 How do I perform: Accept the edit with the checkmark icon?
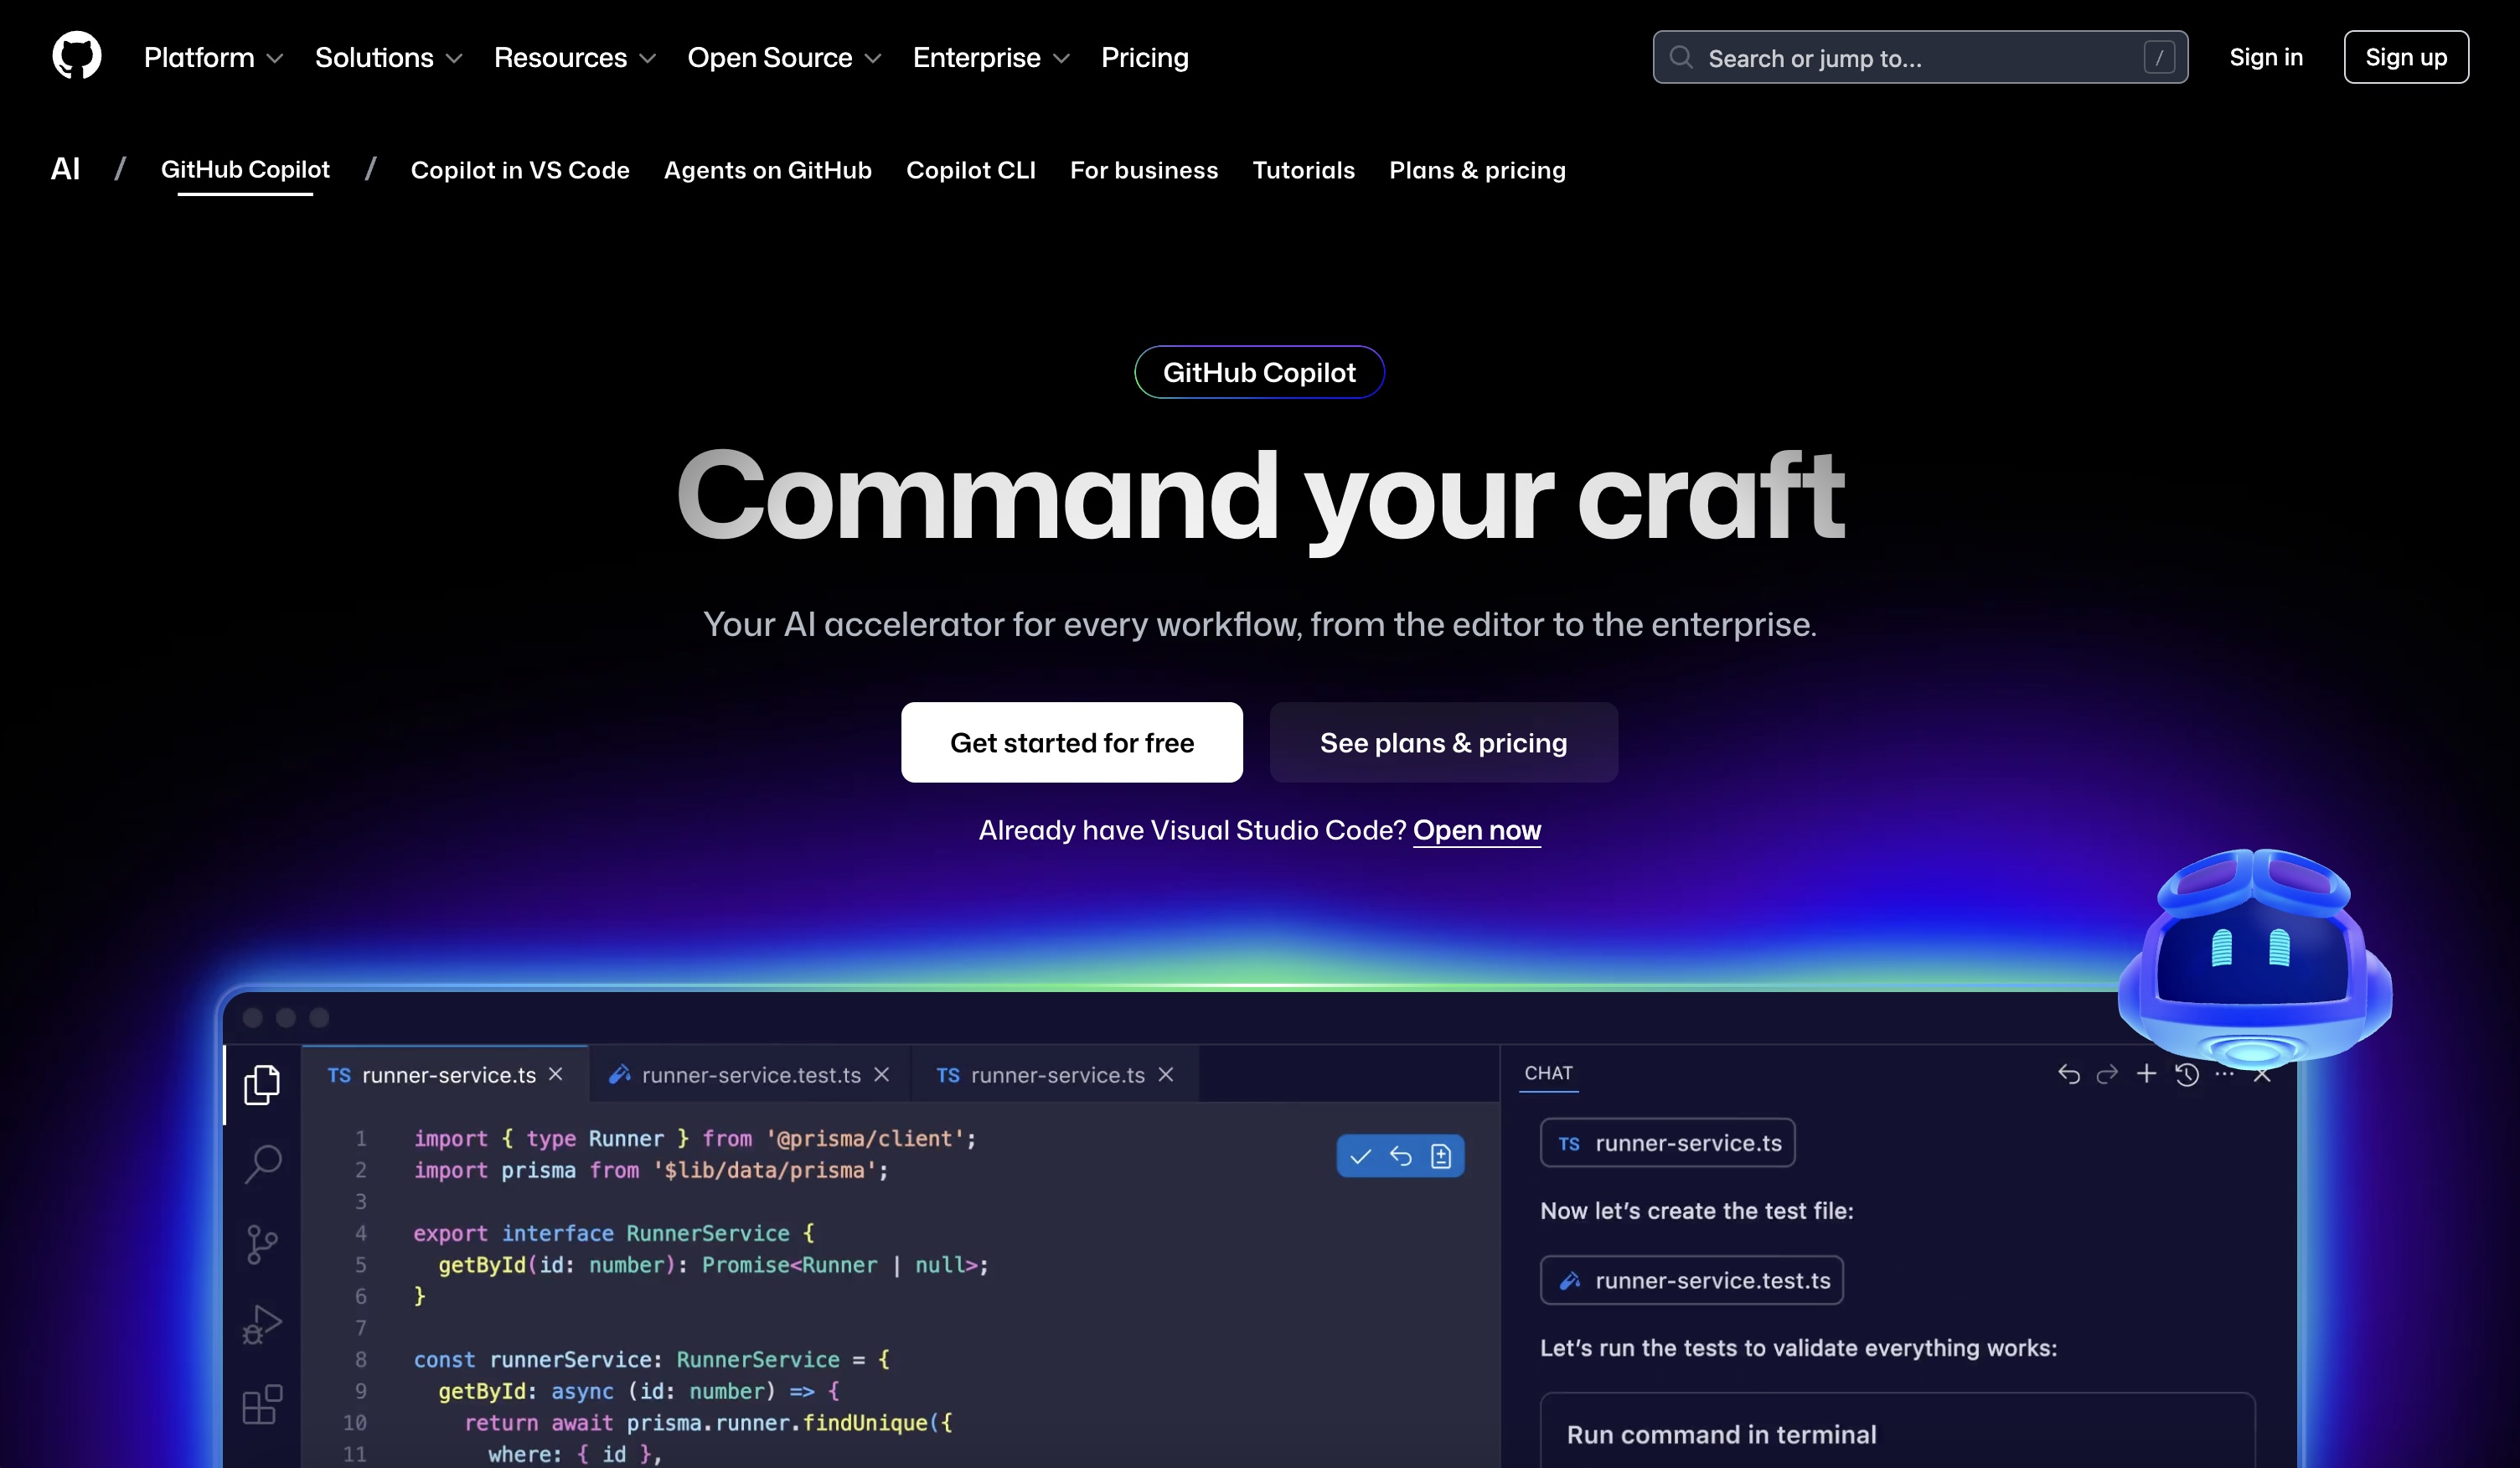click(x=1360, y=1156)
